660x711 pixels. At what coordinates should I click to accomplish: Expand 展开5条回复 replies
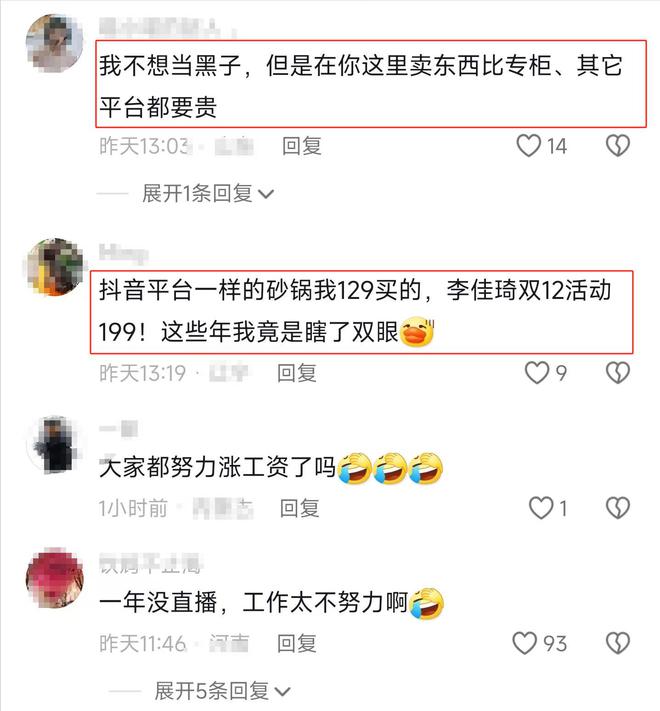(222, 691)
